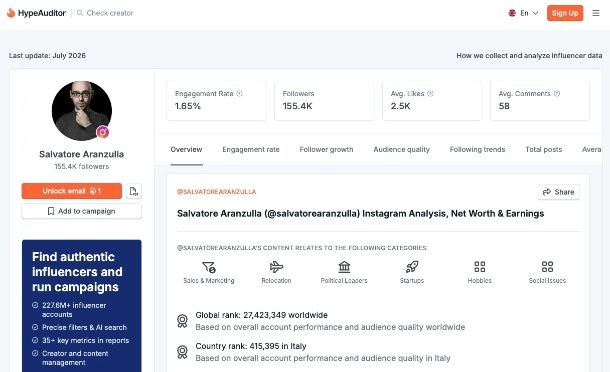Click the Followers 155.4K stat card

(324, 100)
